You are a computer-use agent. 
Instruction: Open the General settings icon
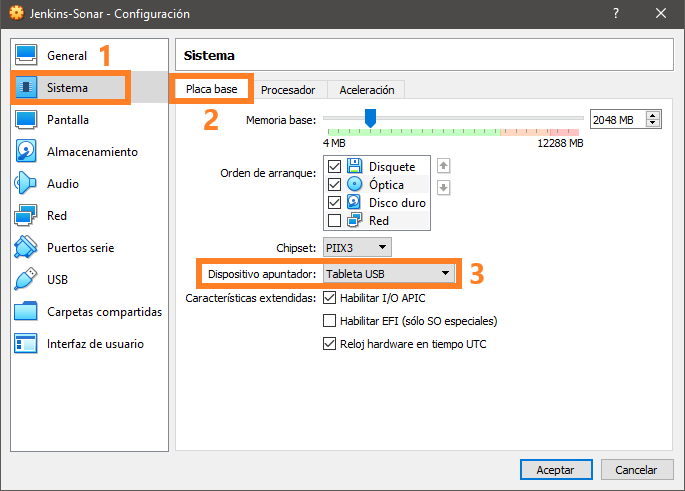[27, 56]
